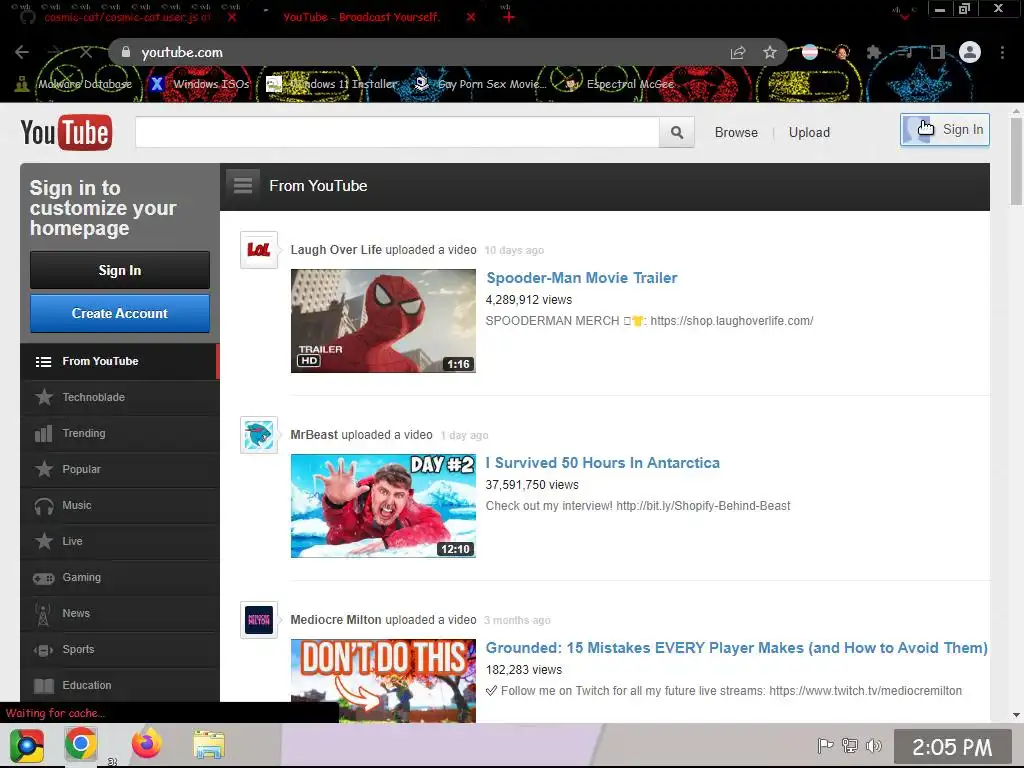Open network icon in system tray
The height and width of the screenshot is (768, 1024).
850,745
